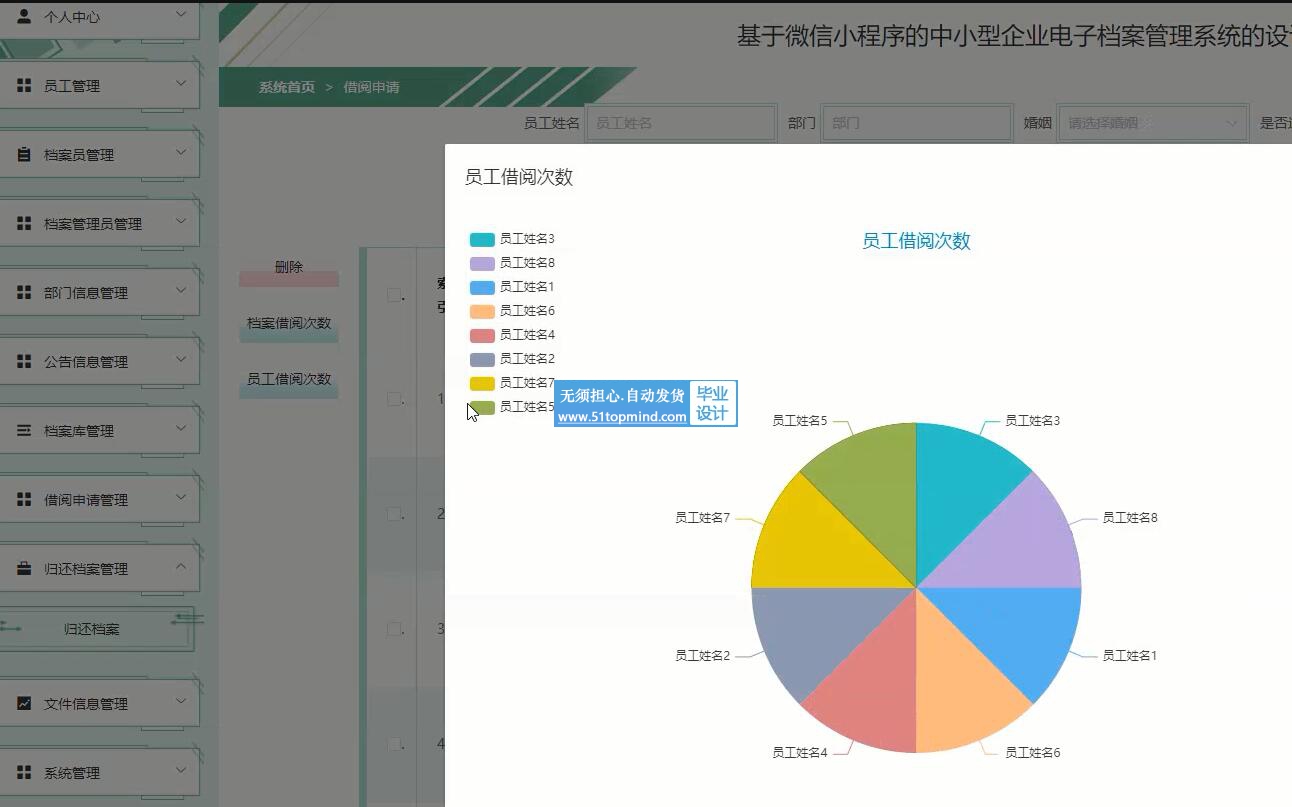Open the 公告信息管理 menu label

point(86,362)
